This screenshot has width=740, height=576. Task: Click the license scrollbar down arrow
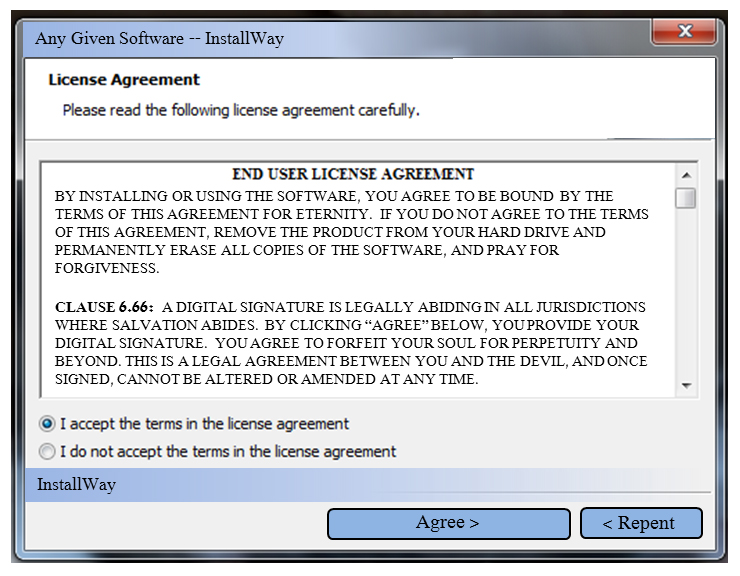tap(686, 385)
